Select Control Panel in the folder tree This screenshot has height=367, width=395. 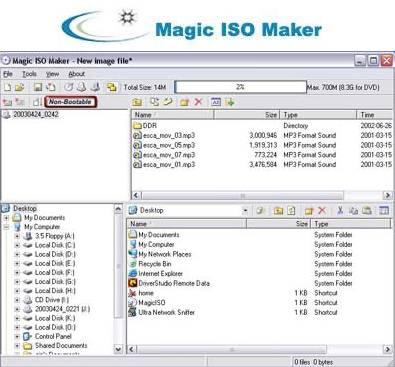coord(53,336)
